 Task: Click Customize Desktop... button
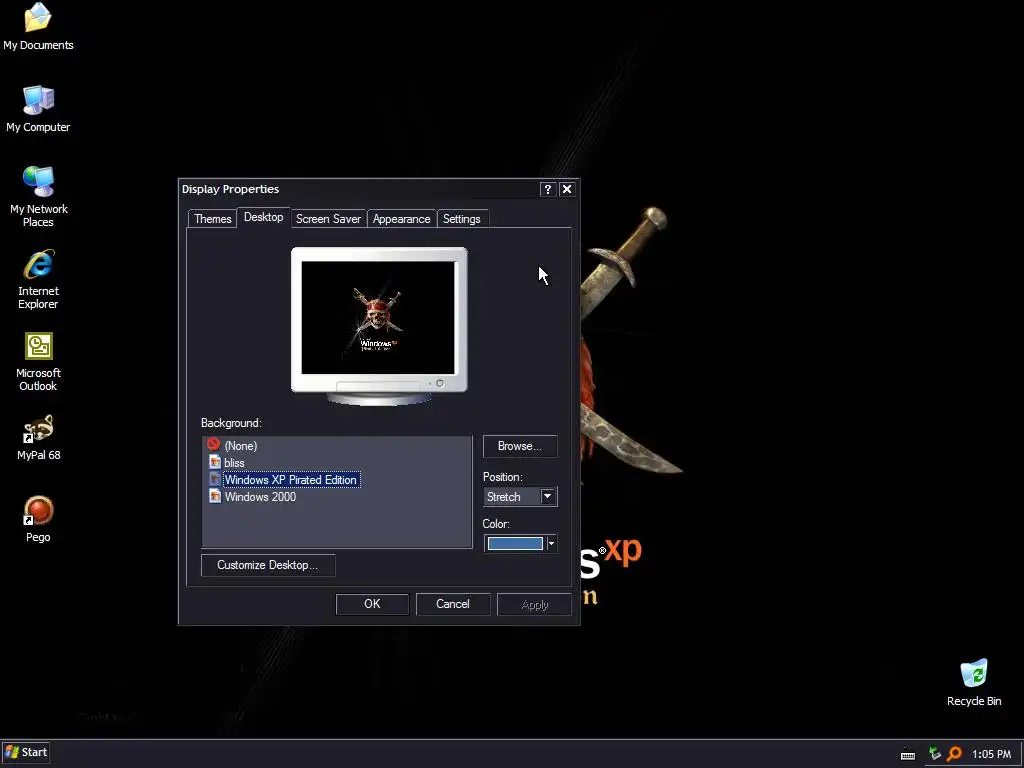coord(268,565)
